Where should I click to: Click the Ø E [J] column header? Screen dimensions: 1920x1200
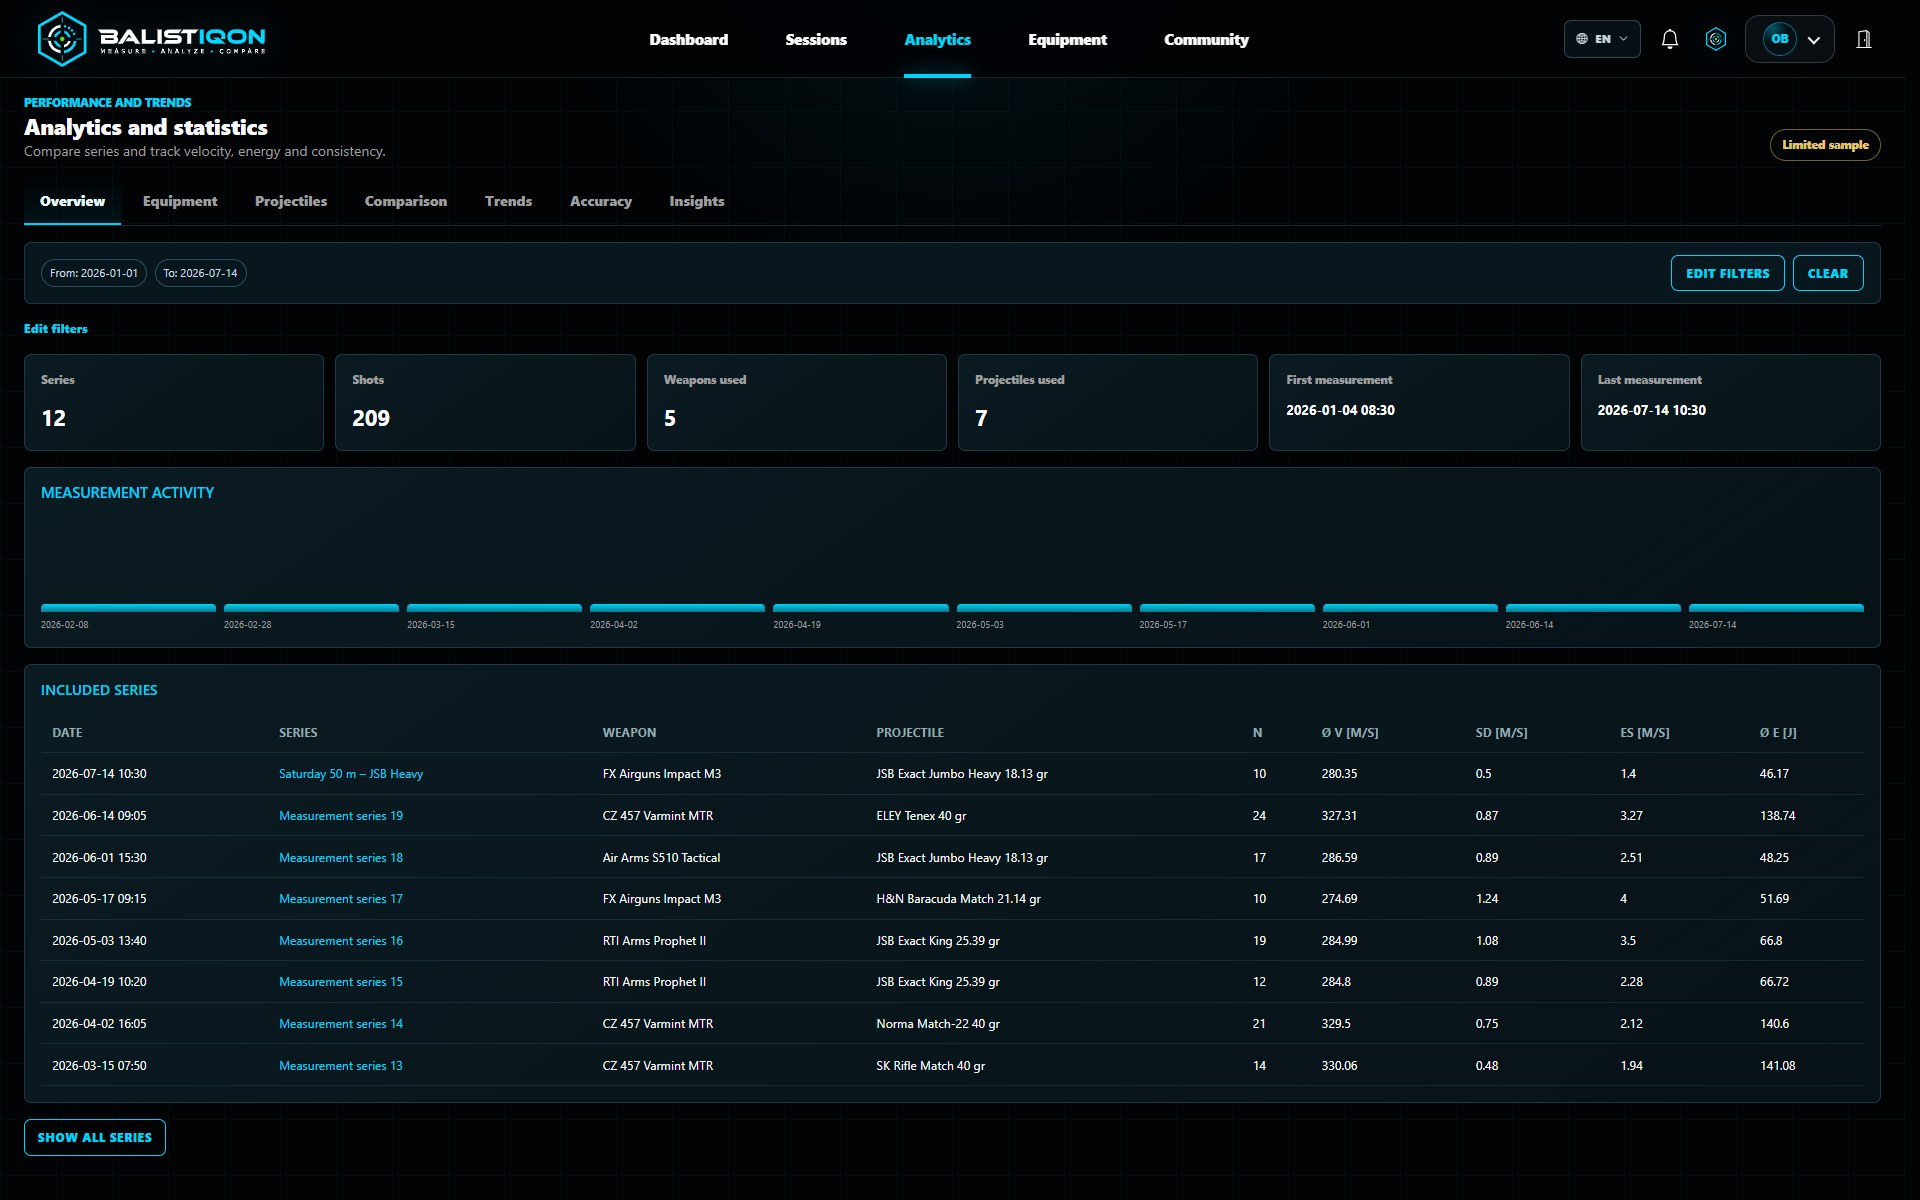(x=1778, y=733)
